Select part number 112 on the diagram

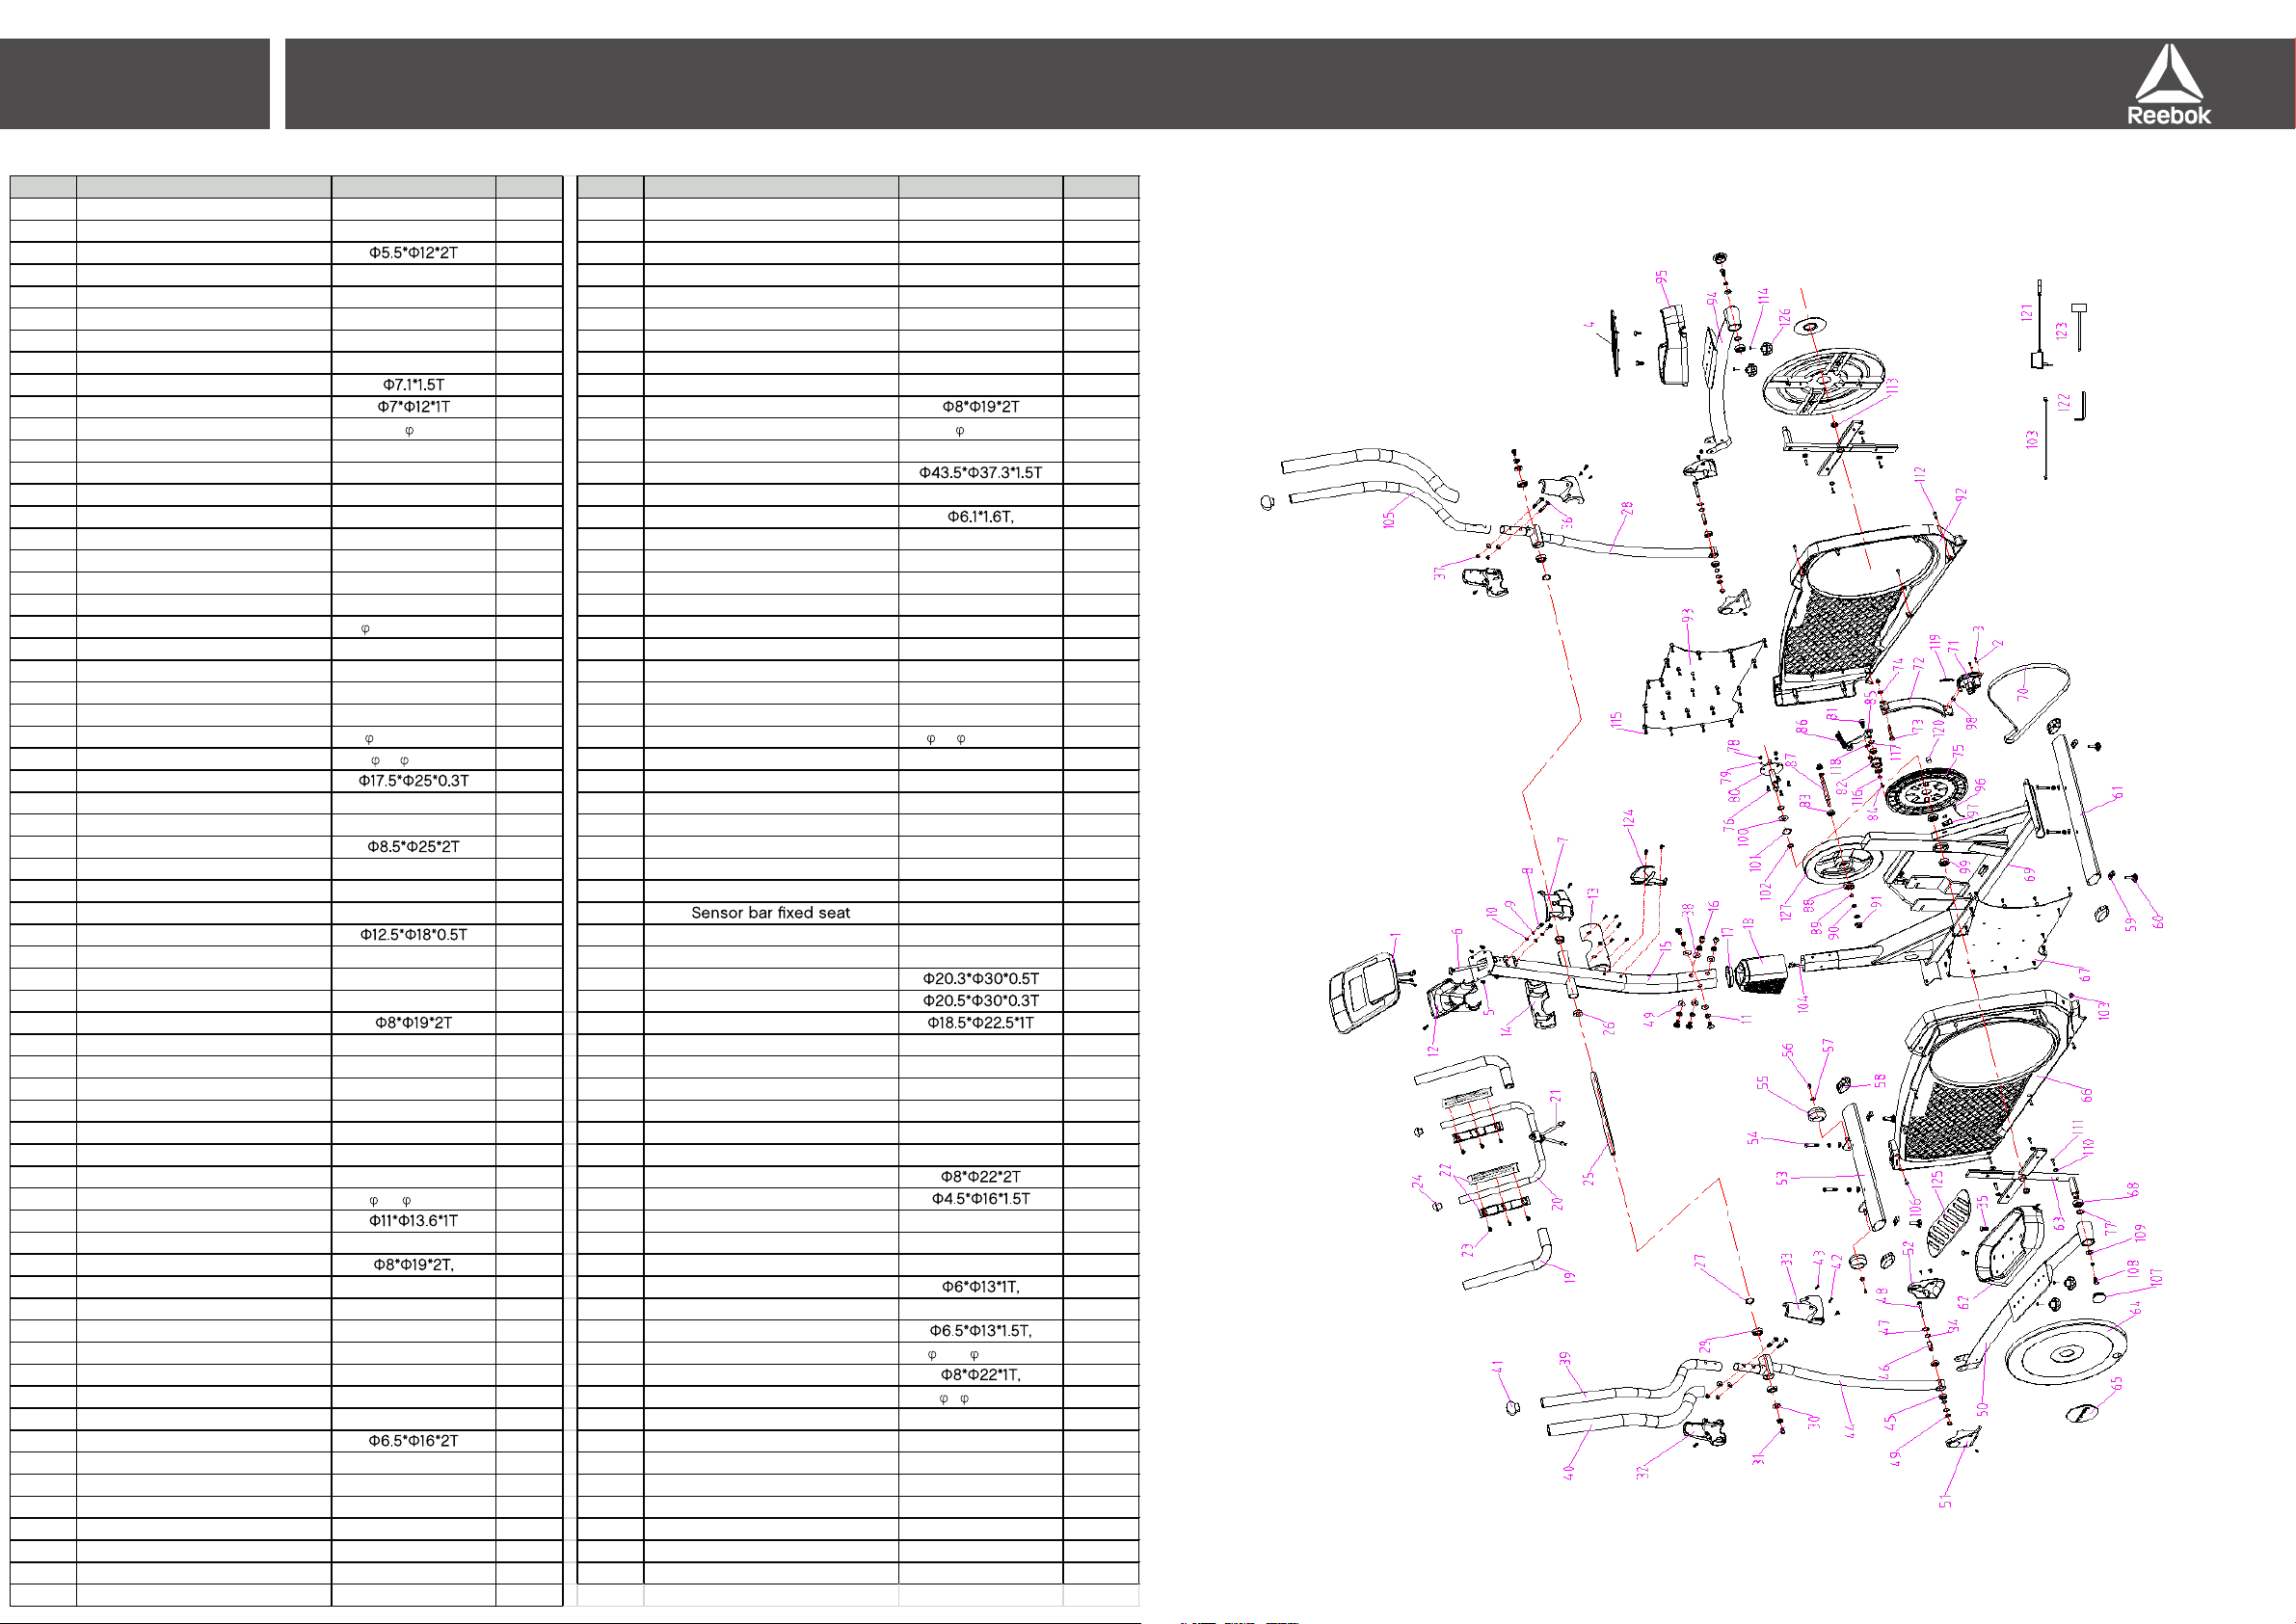[1919, 475]
